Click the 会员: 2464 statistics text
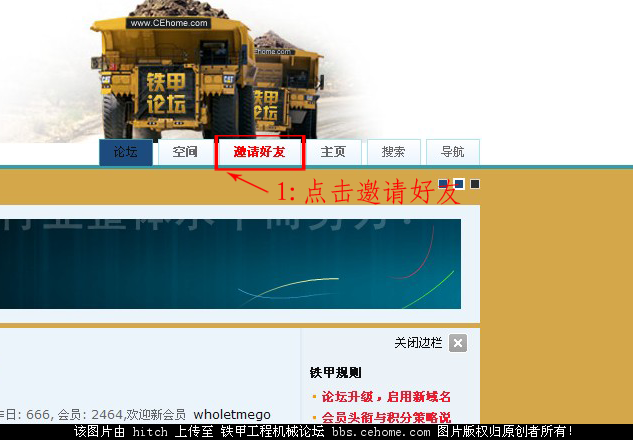Viewport: 633px width, 440px height. tap(90, 415)
